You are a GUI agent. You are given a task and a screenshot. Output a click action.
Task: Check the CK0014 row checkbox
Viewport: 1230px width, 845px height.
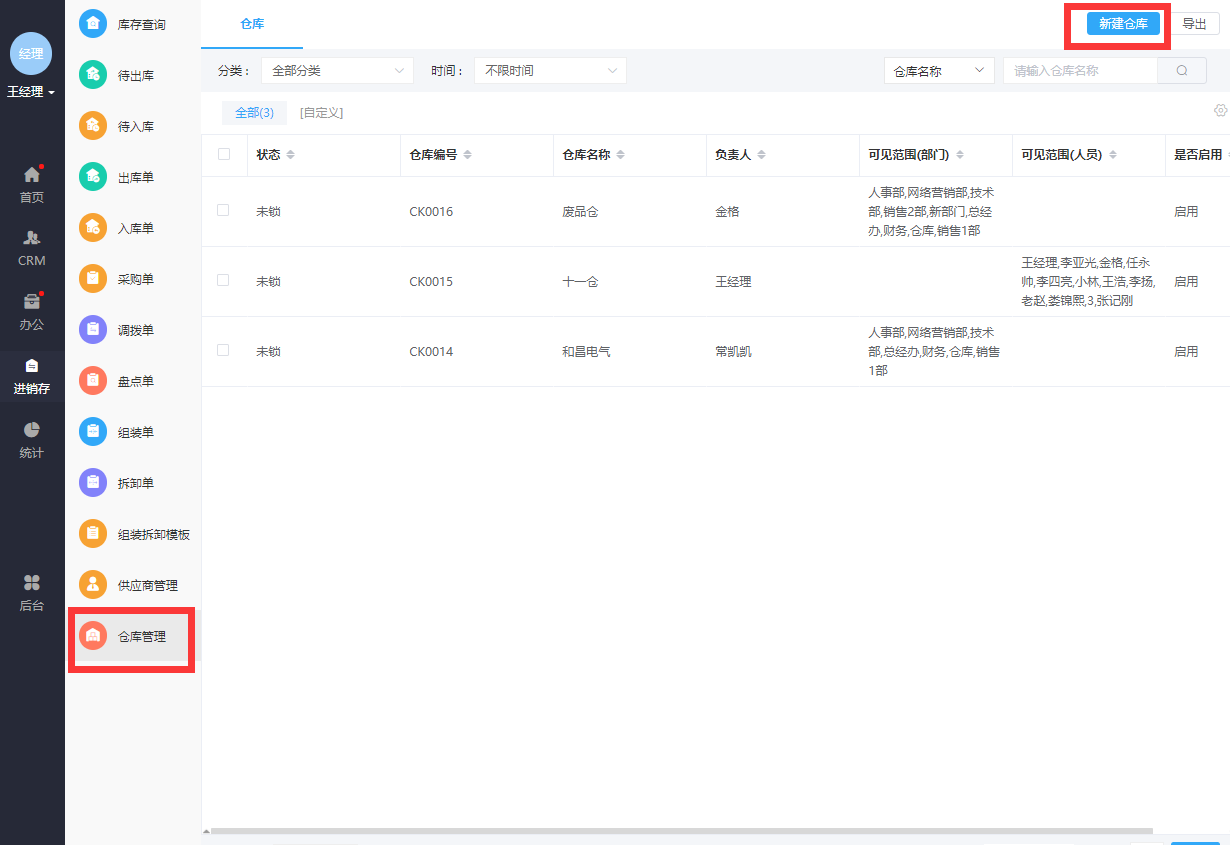223,350
